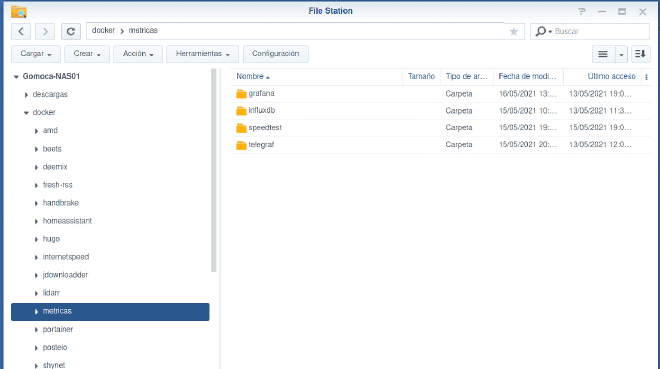This screenshot has width=660, height=369.
Task: Open the Acción dropdown menu
Action: click(138, 54)
